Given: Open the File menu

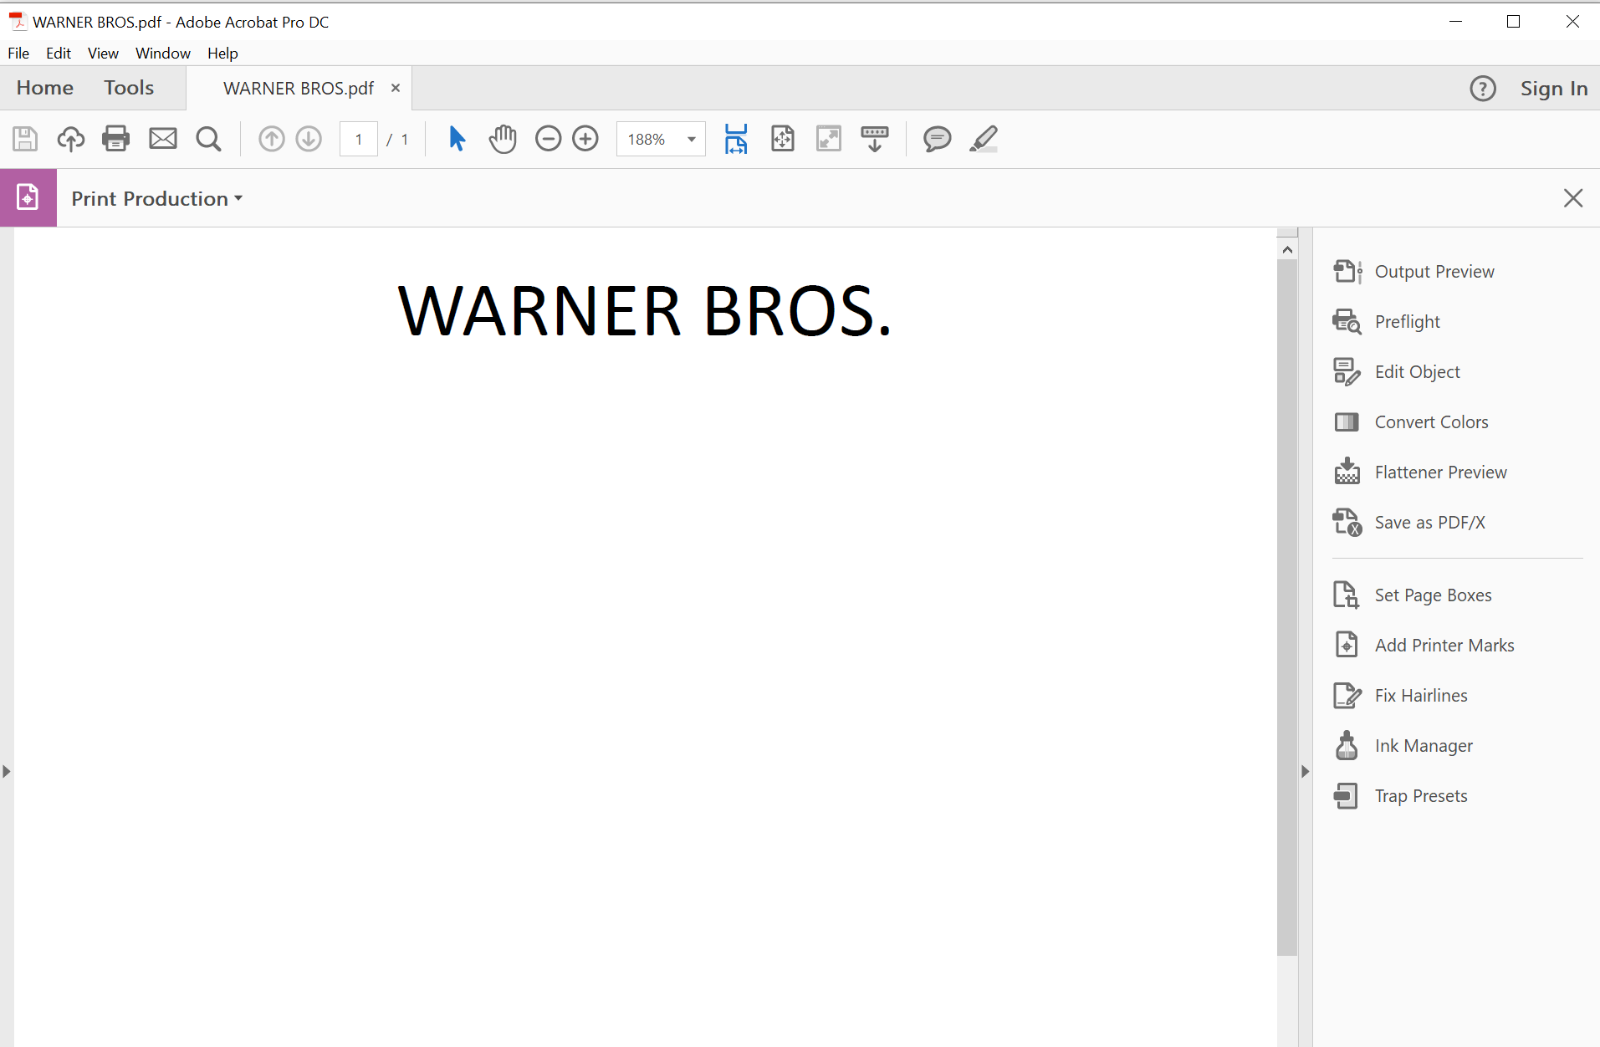Looking at the screenshot, I should (x=19, y=53).
